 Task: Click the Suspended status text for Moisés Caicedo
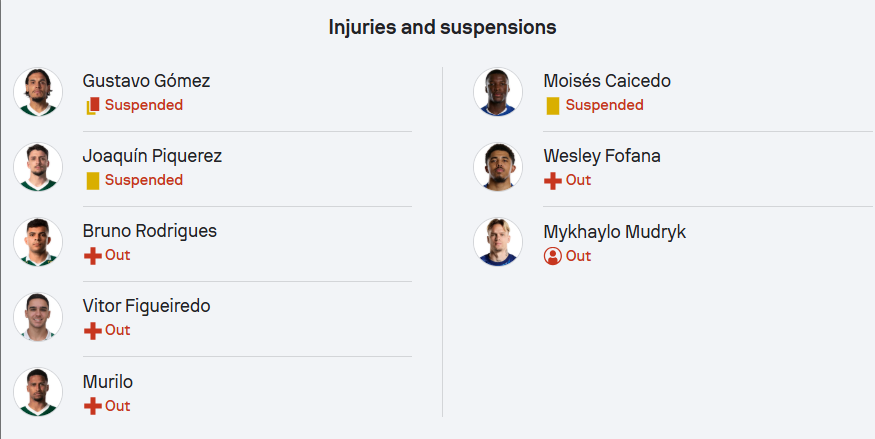point(604,105)
